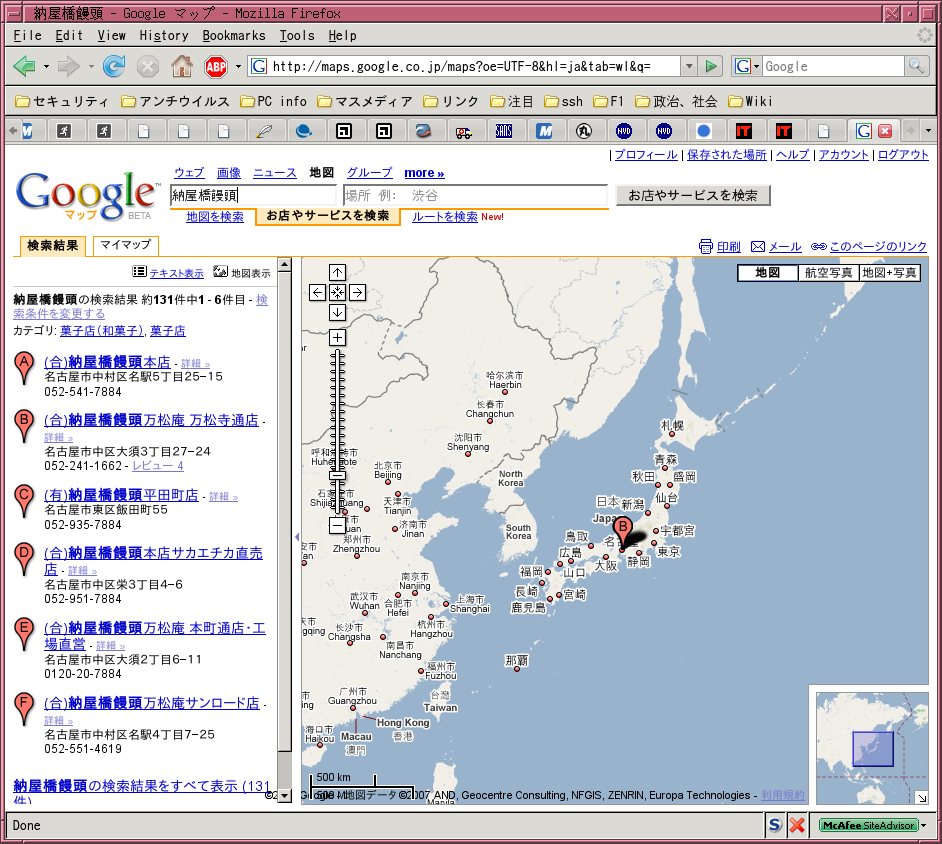Viewport: 942px width, 844px height.
Task: Open the 地図を検索 link
Action: click(x=215, y=217)
